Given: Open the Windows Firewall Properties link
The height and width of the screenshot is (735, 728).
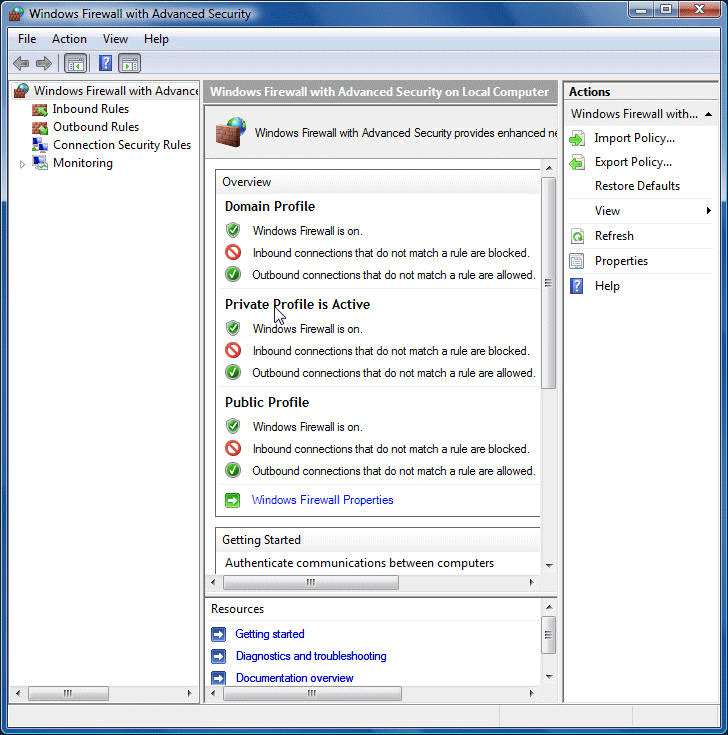Looking at the screenshot, I should [x=323, y=500].
